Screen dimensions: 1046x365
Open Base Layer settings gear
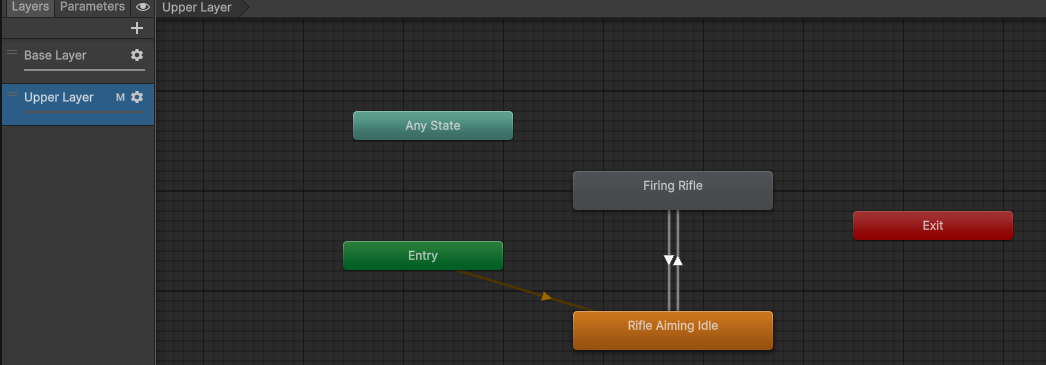(137, 55)
